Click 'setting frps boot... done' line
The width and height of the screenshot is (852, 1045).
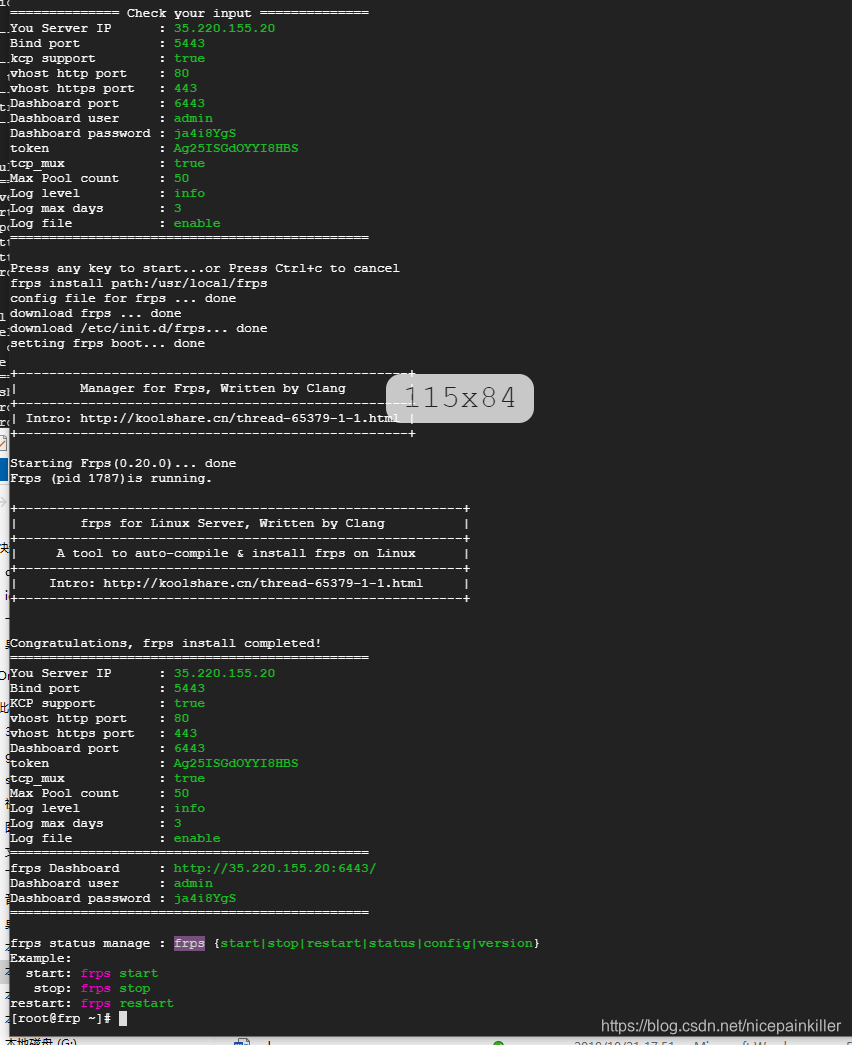107,343
